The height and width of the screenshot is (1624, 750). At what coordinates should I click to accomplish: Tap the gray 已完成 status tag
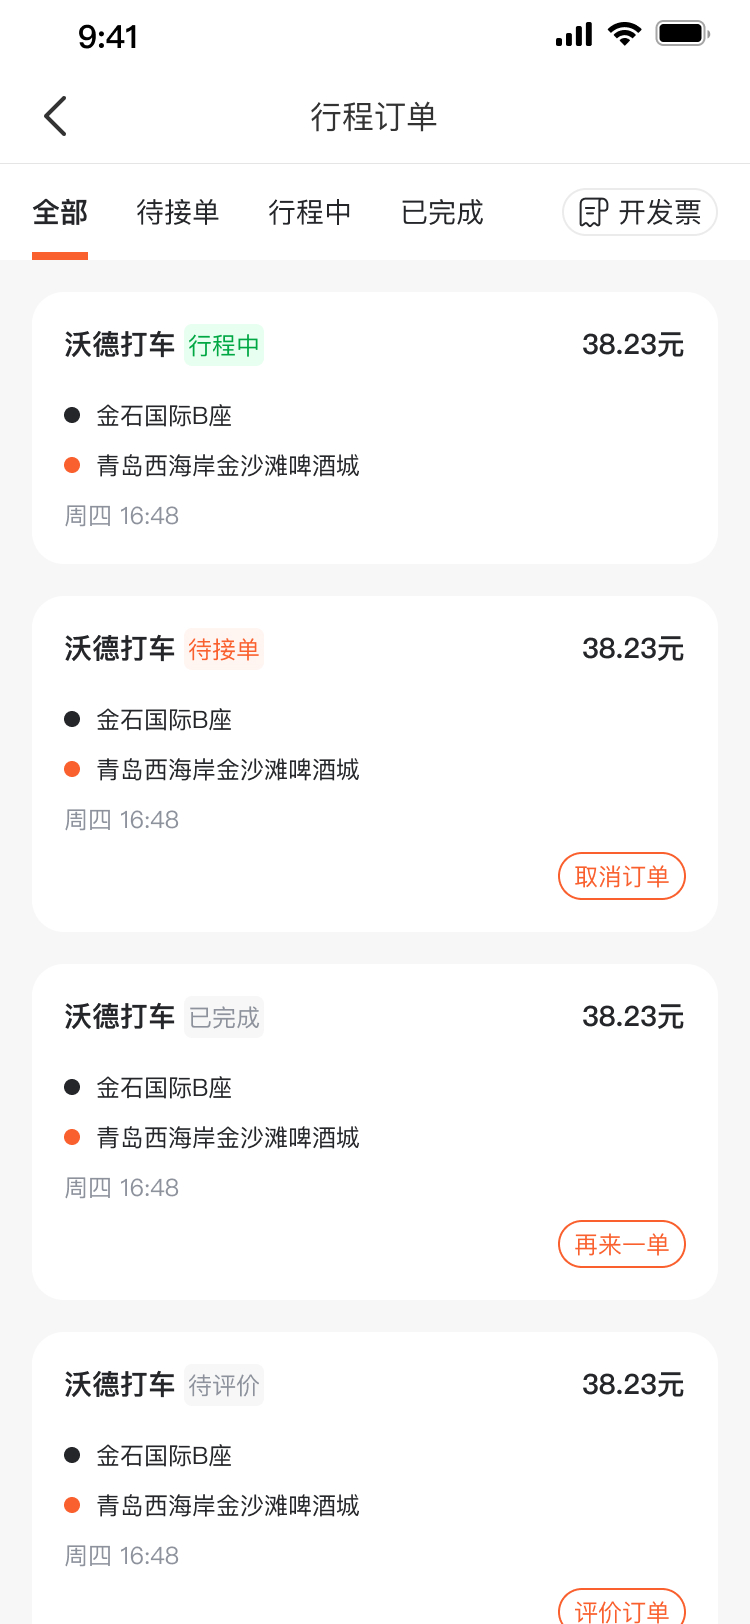pos(224,1017)
